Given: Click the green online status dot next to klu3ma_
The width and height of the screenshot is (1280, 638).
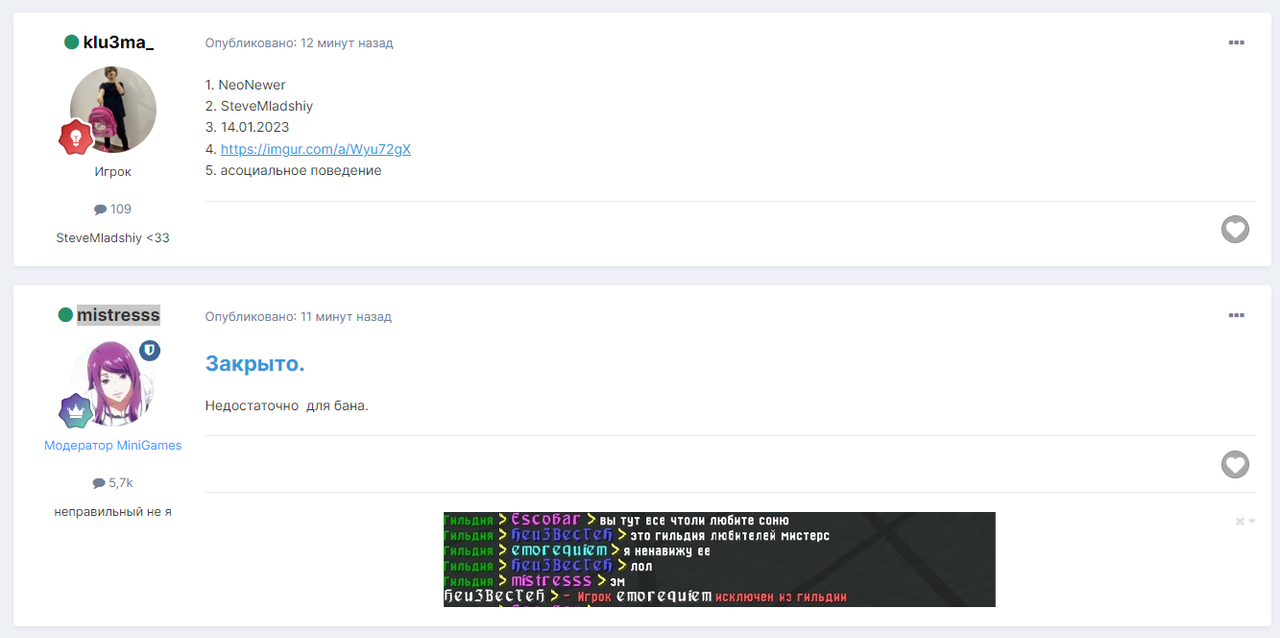Looking at the screenshot, I should pos(71,42).
